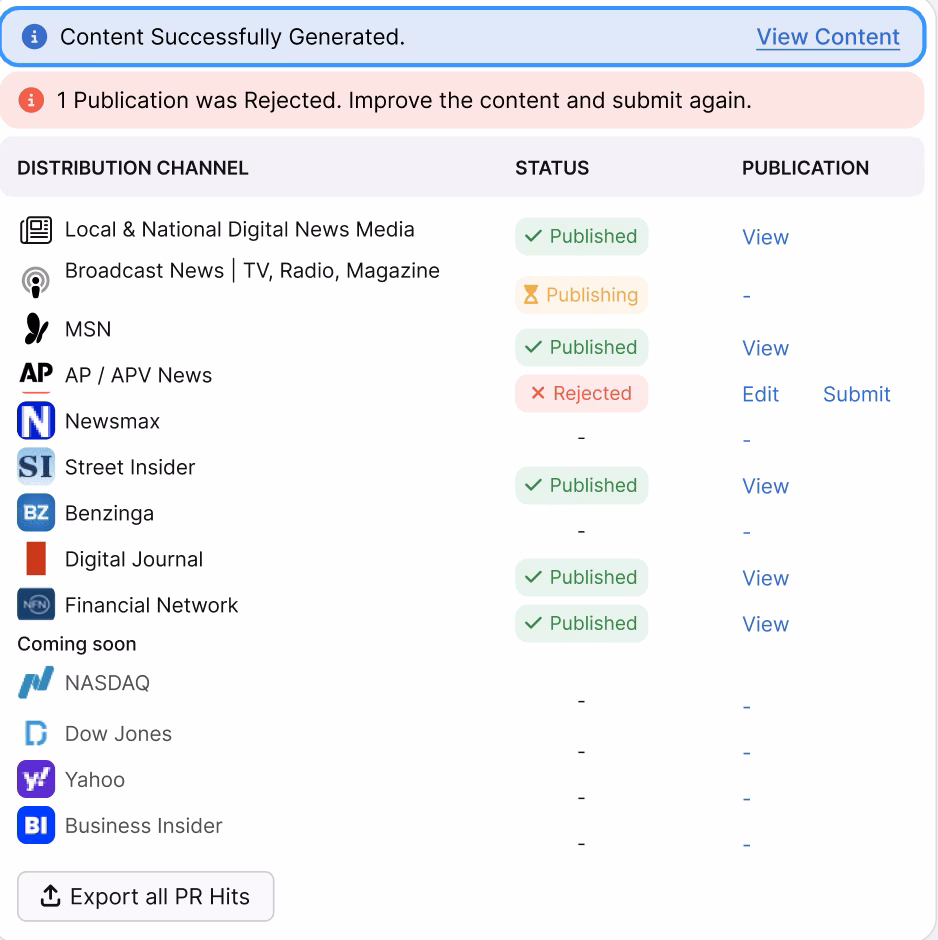Click the red alert icon in rejection banner
Viewport: 938px width, 940px height.
tap(32, 101)
